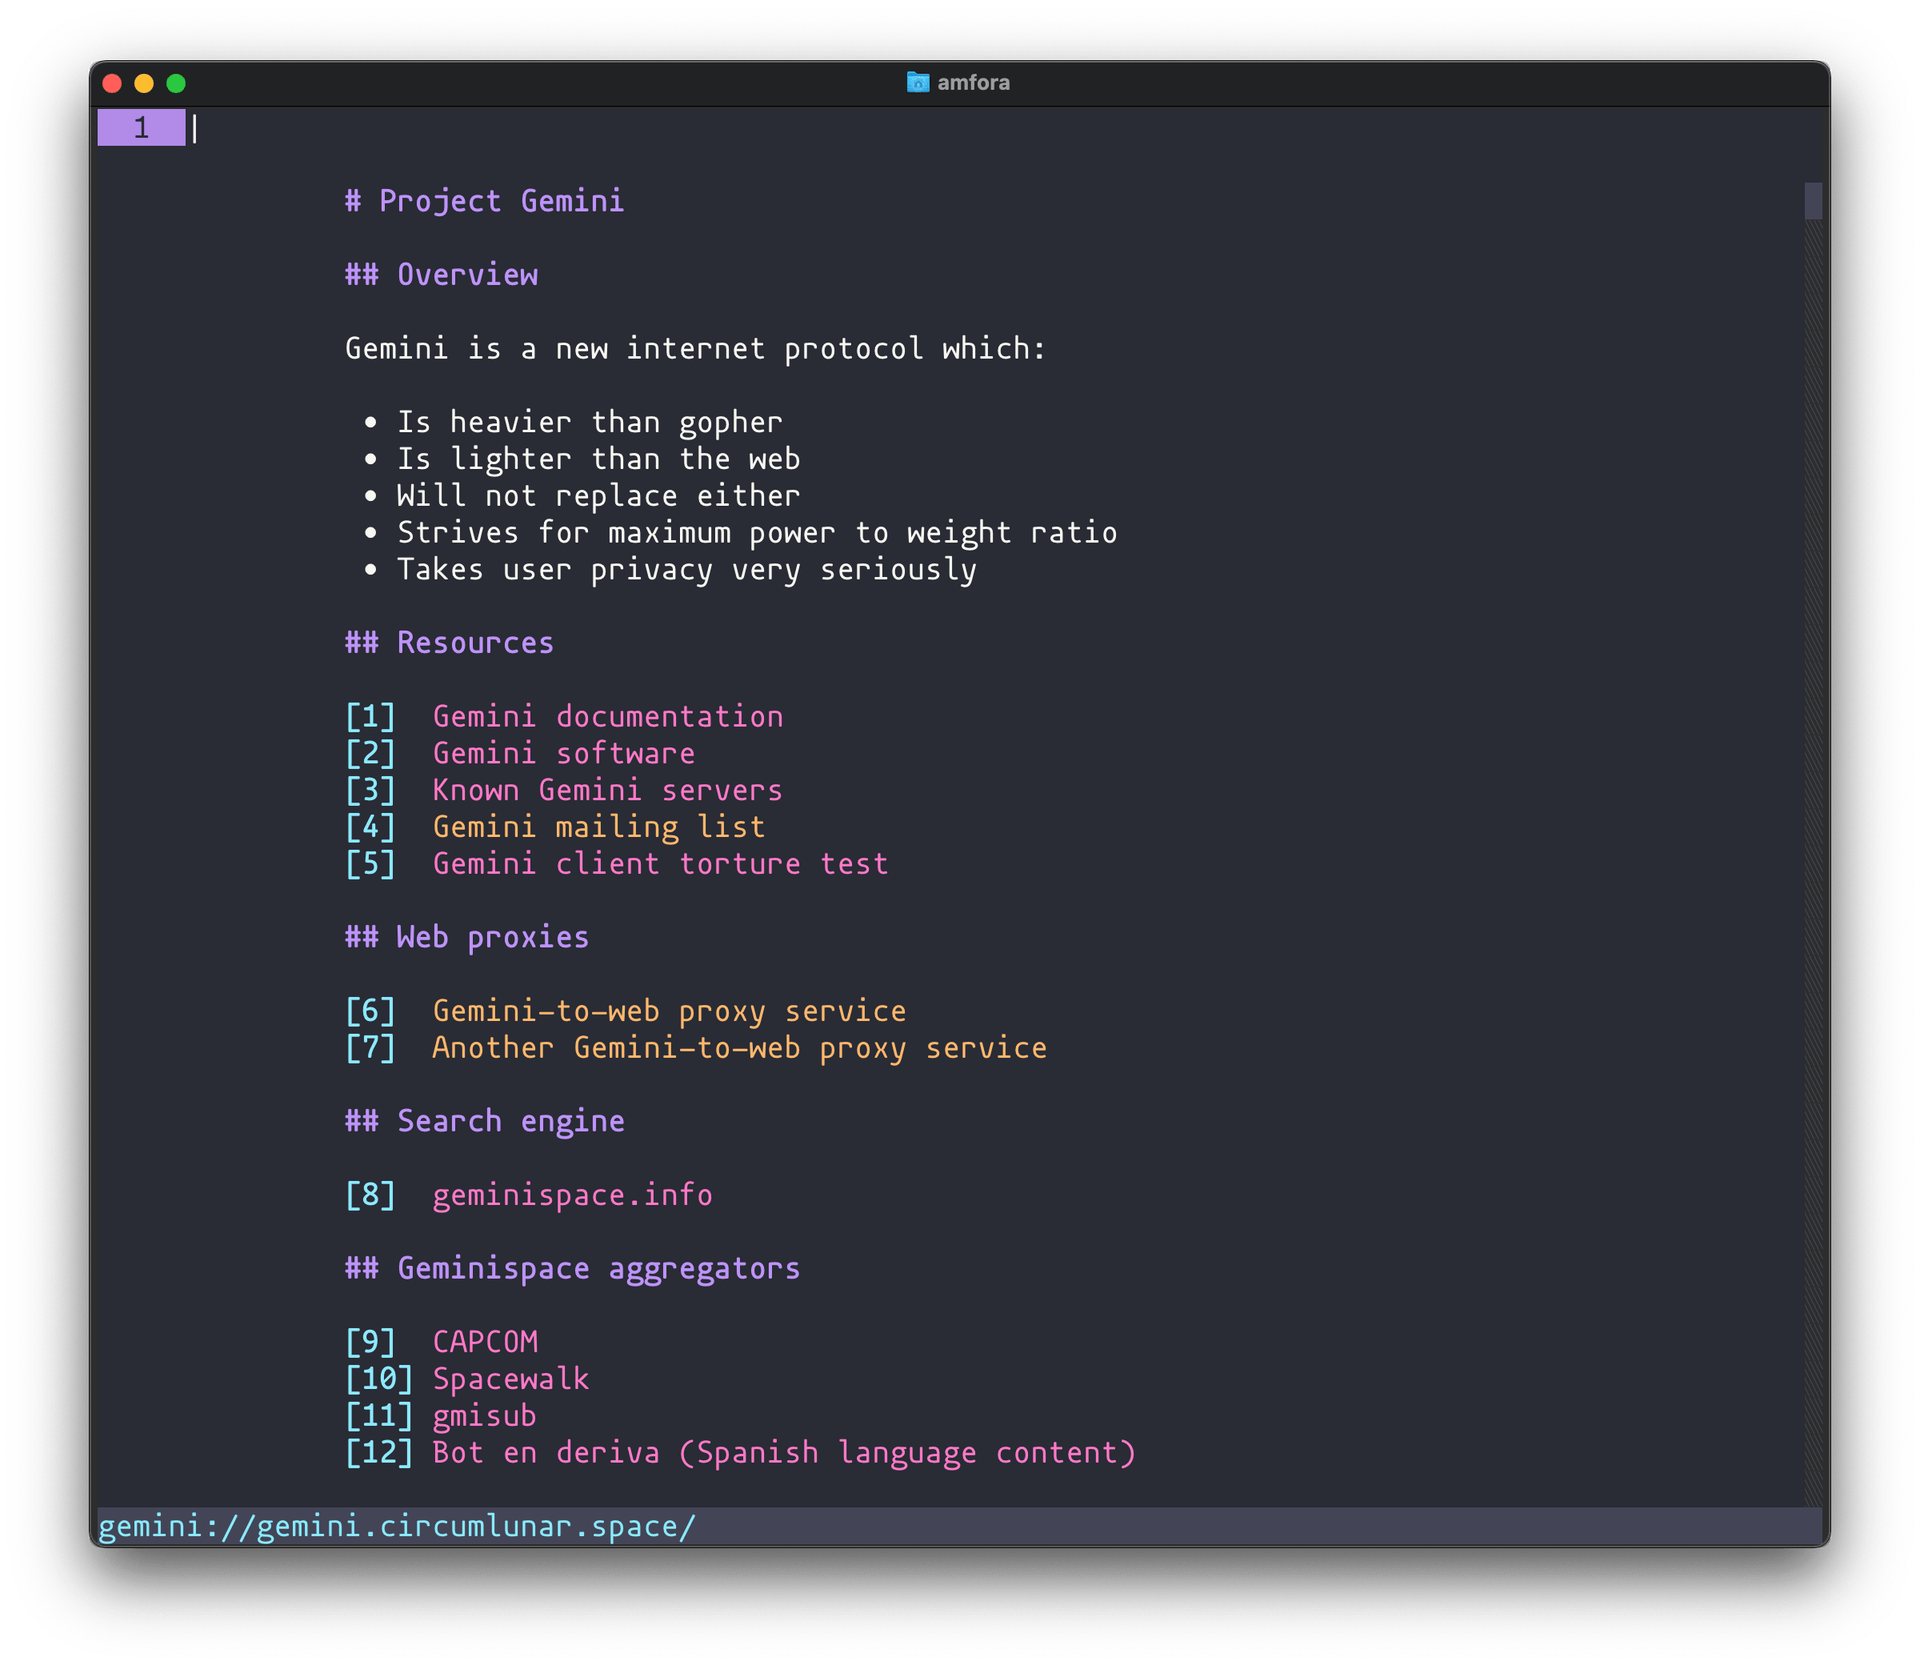1920x1666 pixels.
Task: Open Another Gemini-to-web proxy service
Action: (x=739, y=1048)
